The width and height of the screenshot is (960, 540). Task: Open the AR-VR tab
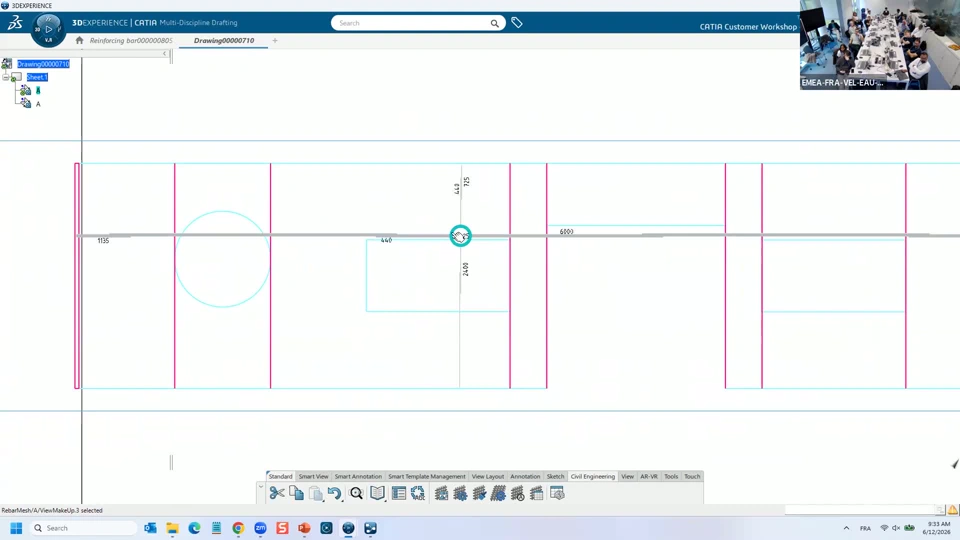pyautogui.click(x=649, y=476)
